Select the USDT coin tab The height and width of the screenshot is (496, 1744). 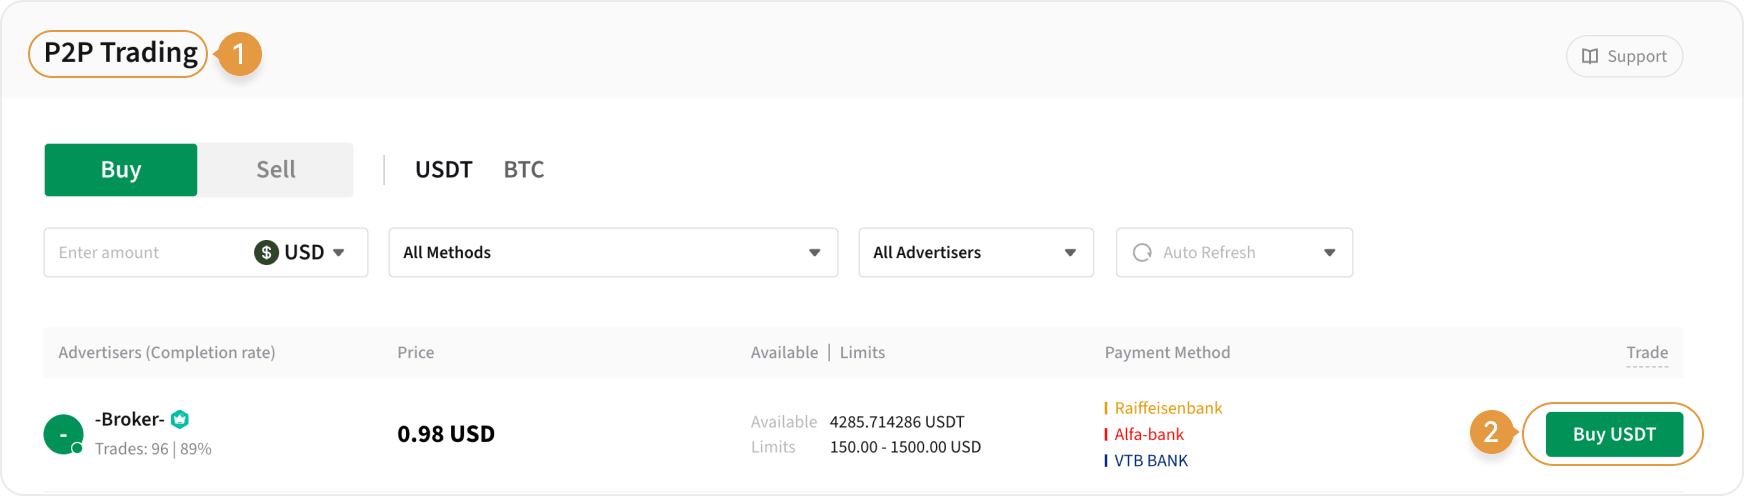coord(443,170)
